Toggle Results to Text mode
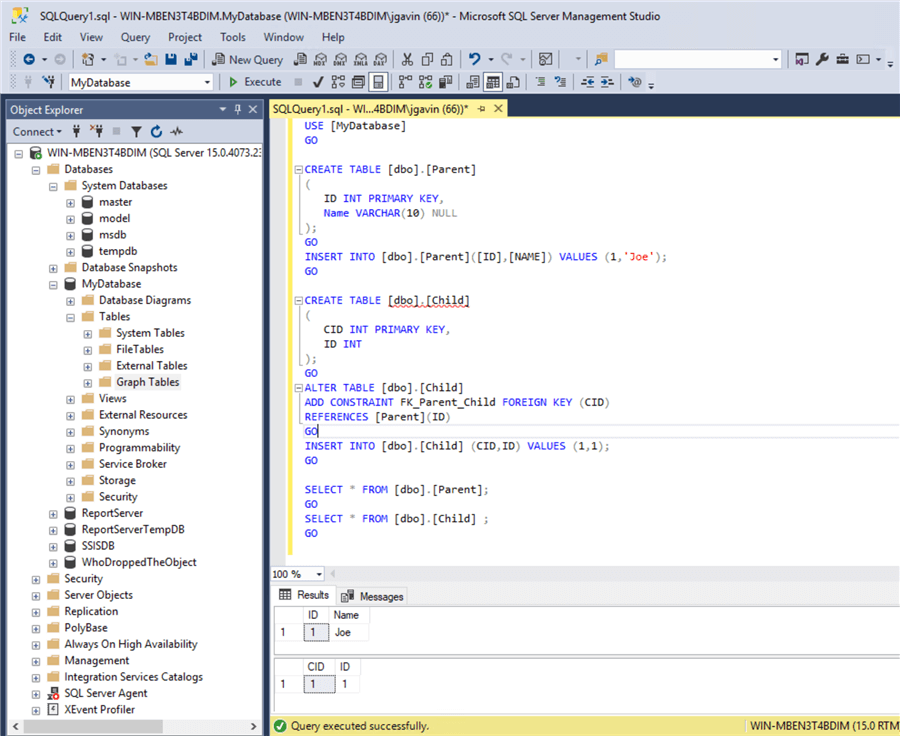This screenshot has width=900, height=736. pyautogui.click(x=473, y=82)
